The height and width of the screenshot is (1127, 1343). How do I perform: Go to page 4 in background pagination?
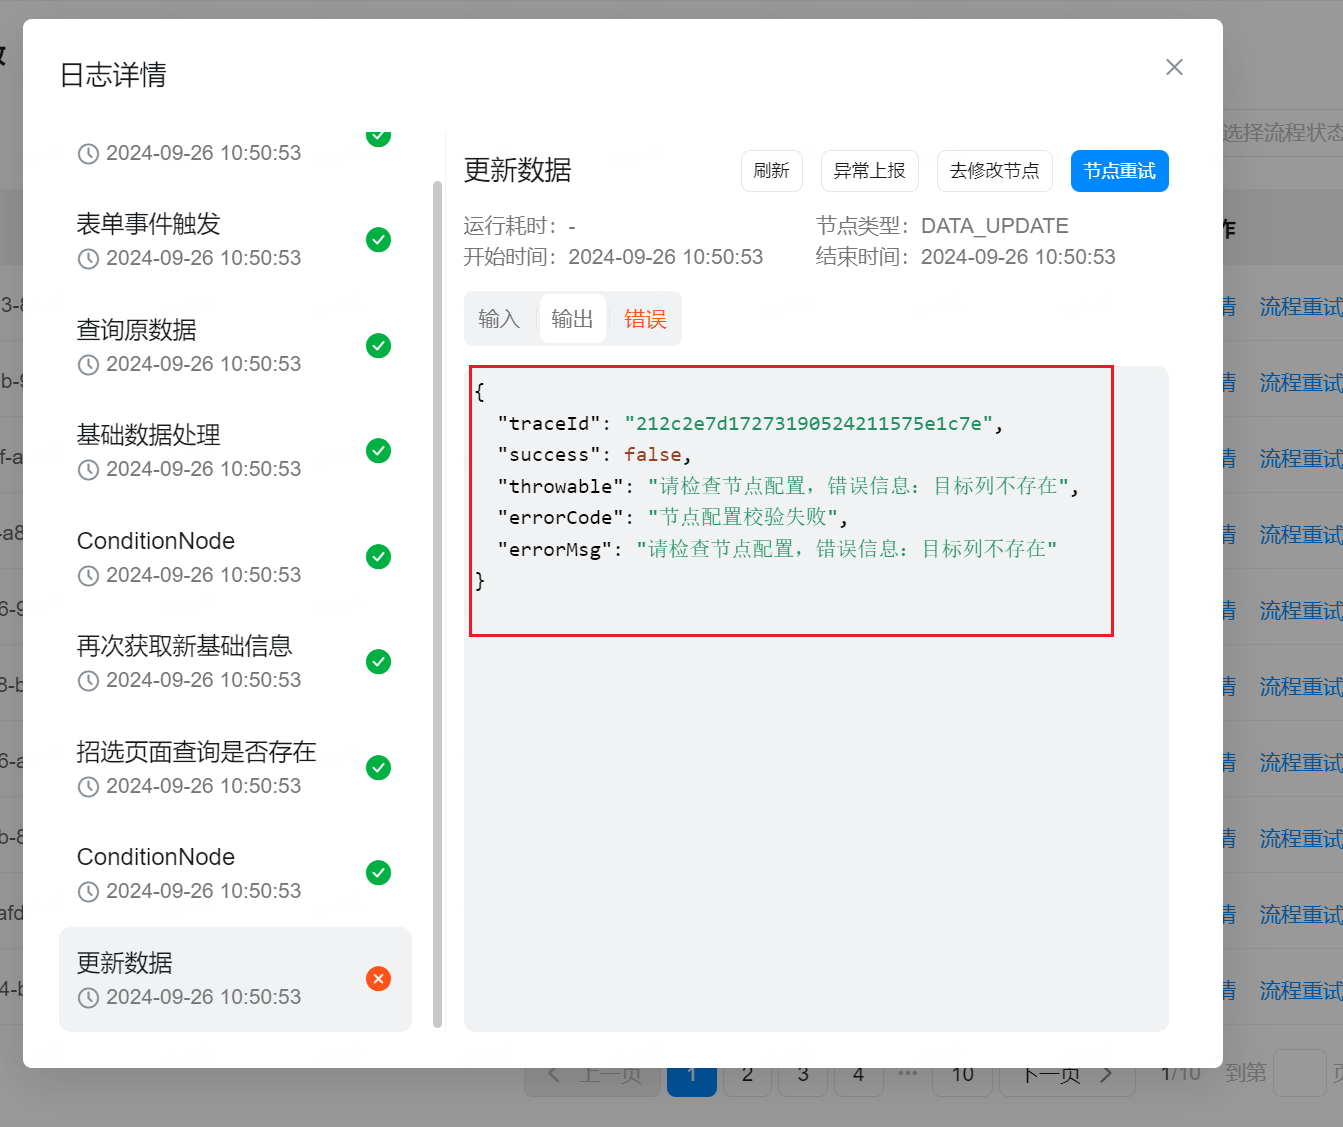coord(858,1074)
